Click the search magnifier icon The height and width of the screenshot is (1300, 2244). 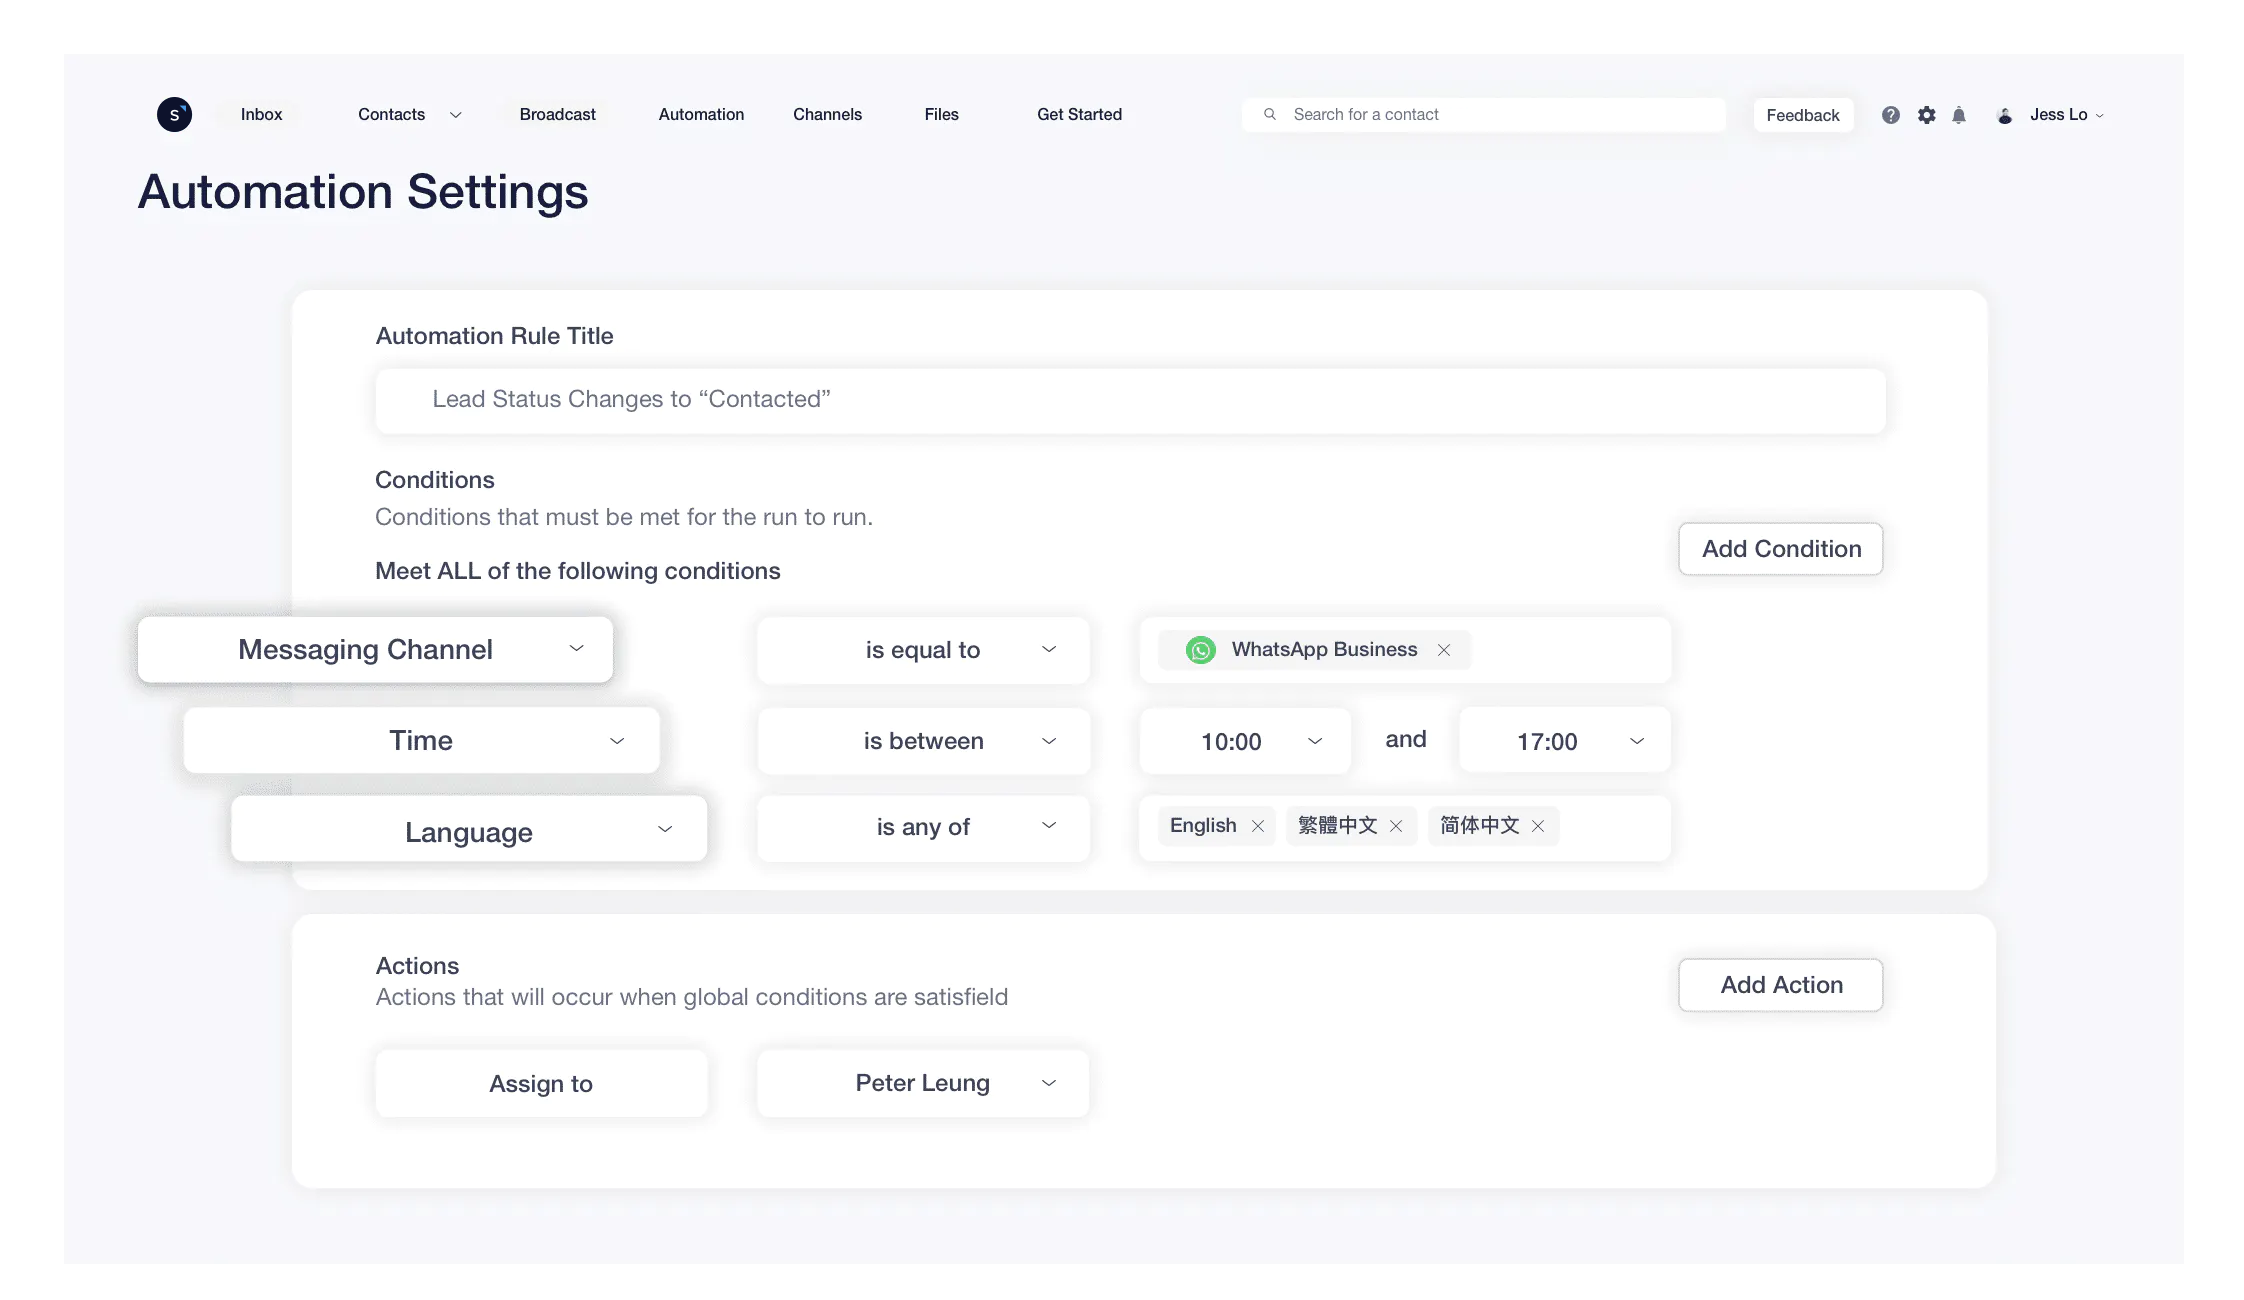click(x=1269, y=115)
